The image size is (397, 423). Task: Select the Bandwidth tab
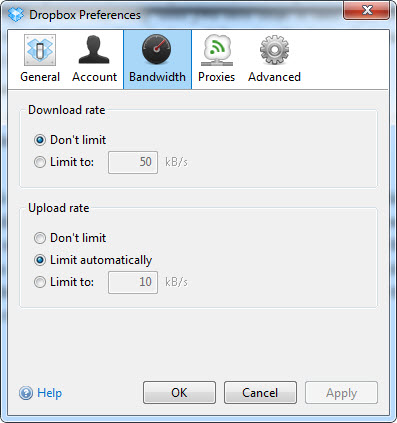pos(157,59)
